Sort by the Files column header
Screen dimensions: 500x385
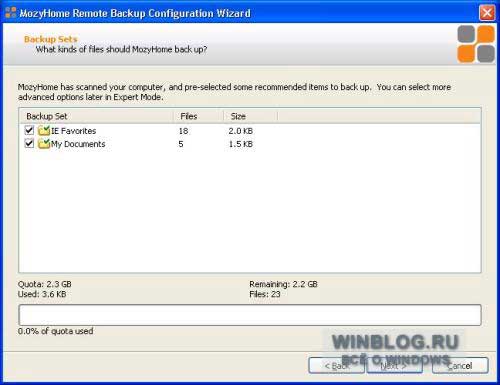(x=198, y=116)
